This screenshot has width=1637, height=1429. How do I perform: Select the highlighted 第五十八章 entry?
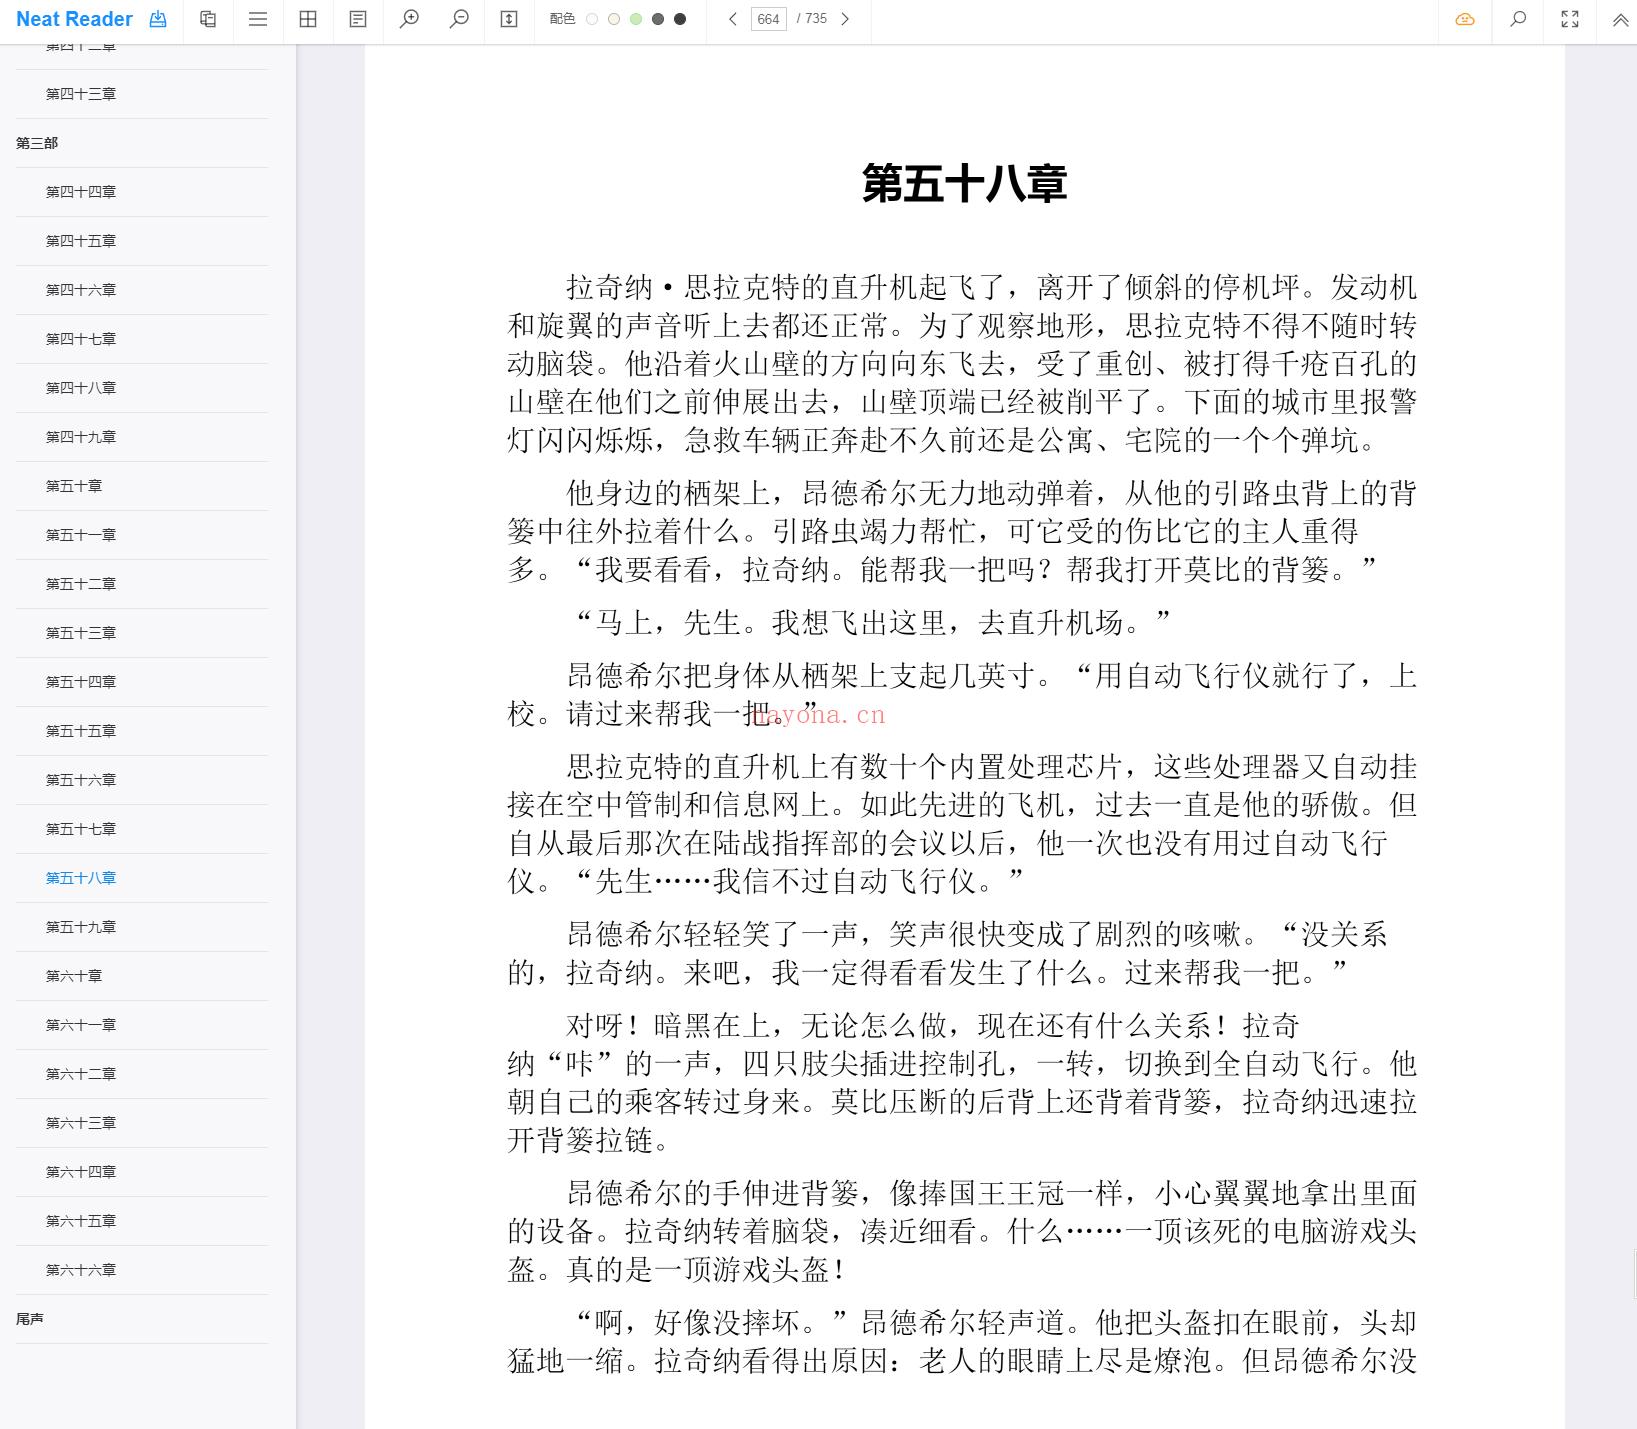[x=81, y=878]
